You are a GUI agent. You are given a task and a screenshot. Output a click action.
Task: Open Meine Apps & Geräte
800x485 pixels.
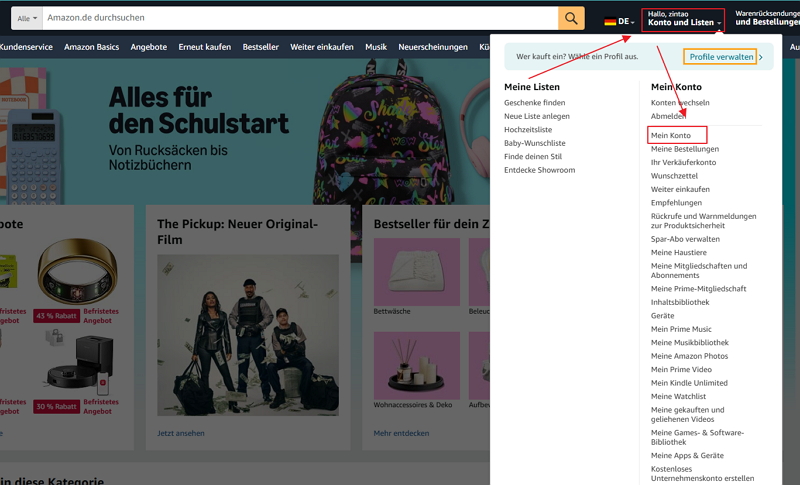[x=687, y=455]
